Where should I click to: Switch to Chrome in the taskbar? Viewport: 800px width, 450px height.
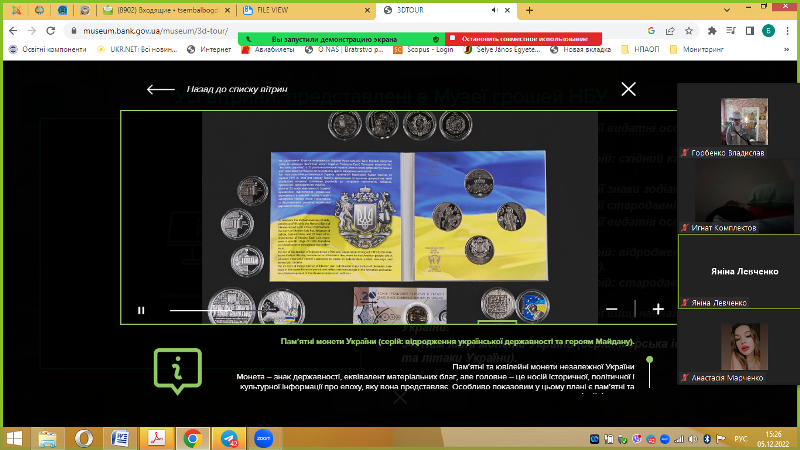(x=192, y=438)
